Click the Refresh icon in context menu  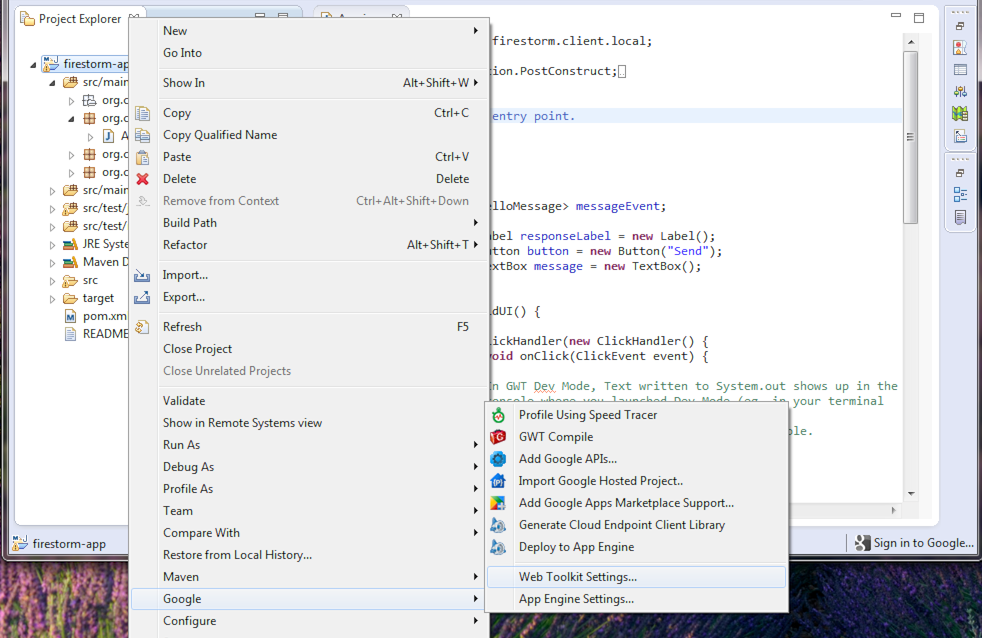(142, 327)
